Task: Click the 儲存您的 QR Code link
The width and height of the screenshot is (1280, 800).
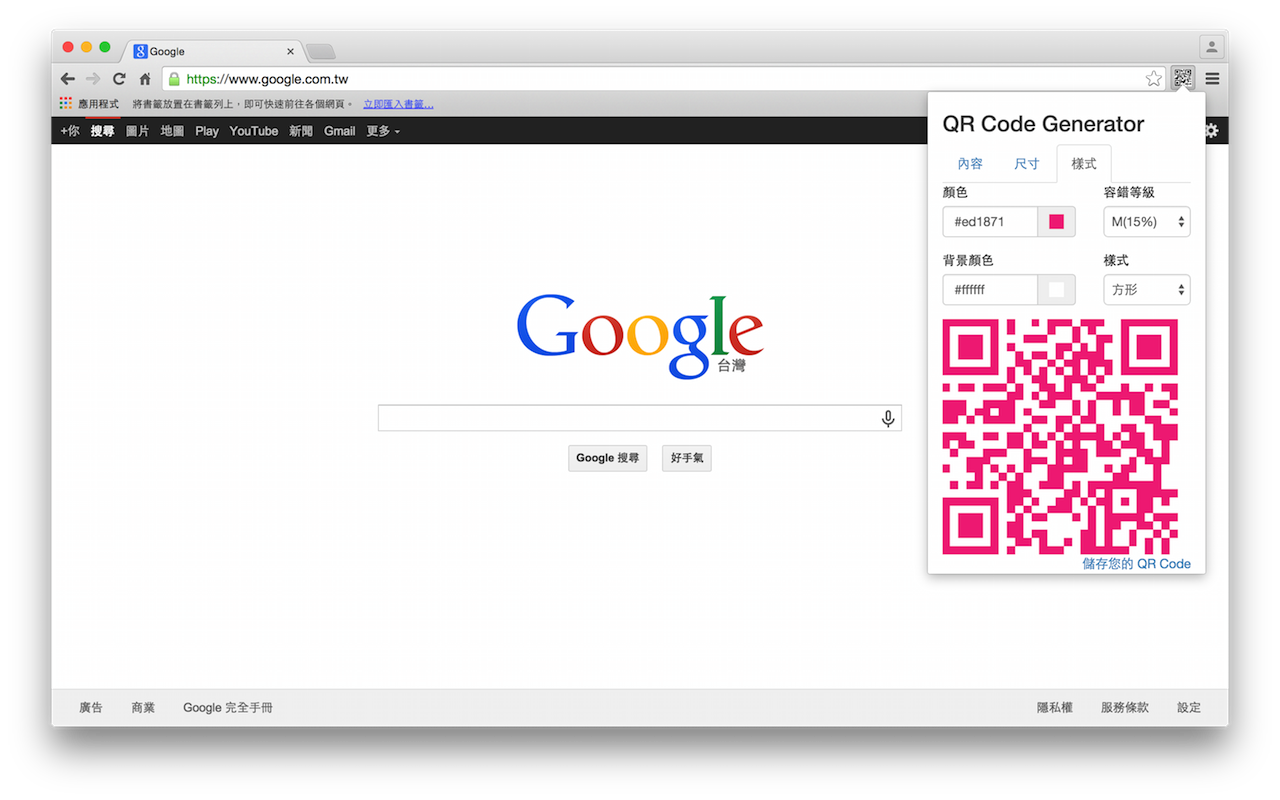Action: (1136, 563)
